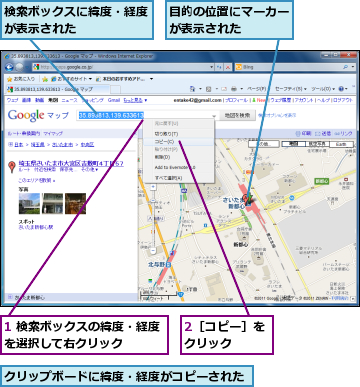Click the map zoom slider track
This screenshot has height=387, width=360.
coord(153,218)
